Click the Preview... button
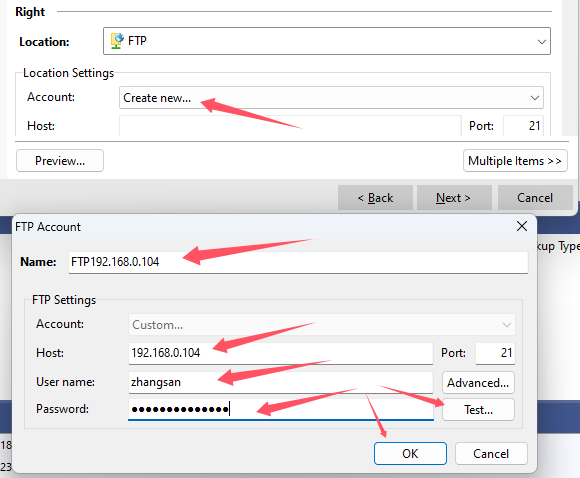This screenshot has height=478, width=580. point(60,161)
